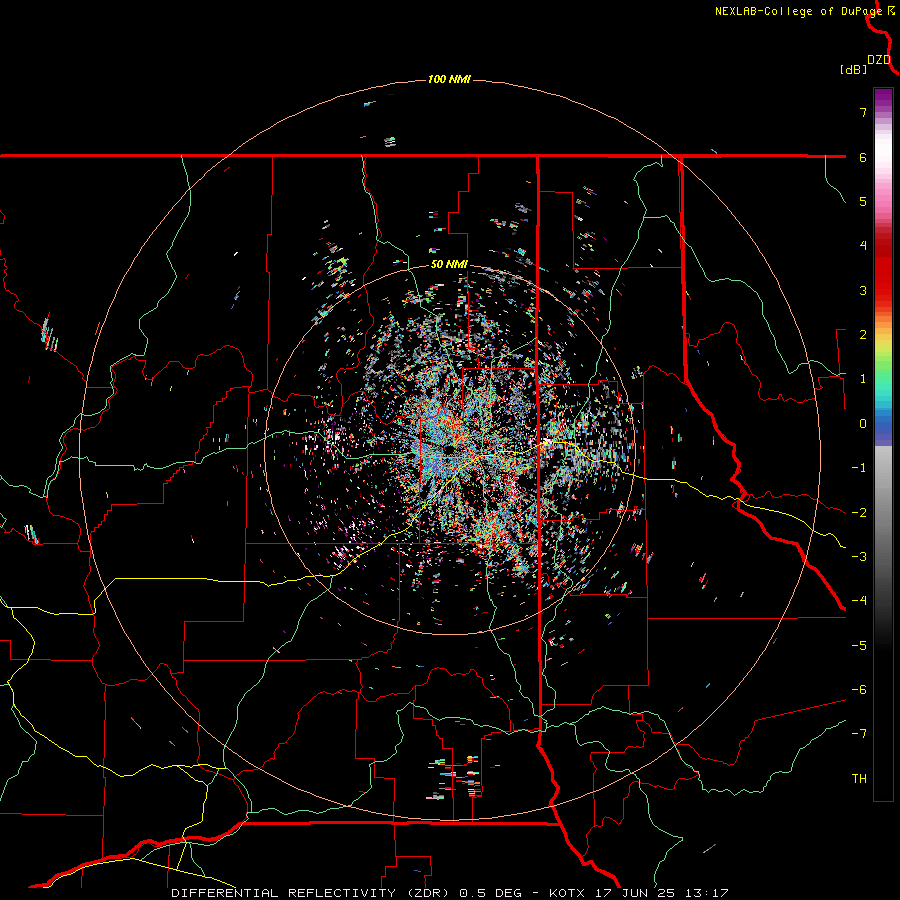Click the NEXLAB-College of DuPage label
This screenshot has width=900, height=900.
coord(798,11)
